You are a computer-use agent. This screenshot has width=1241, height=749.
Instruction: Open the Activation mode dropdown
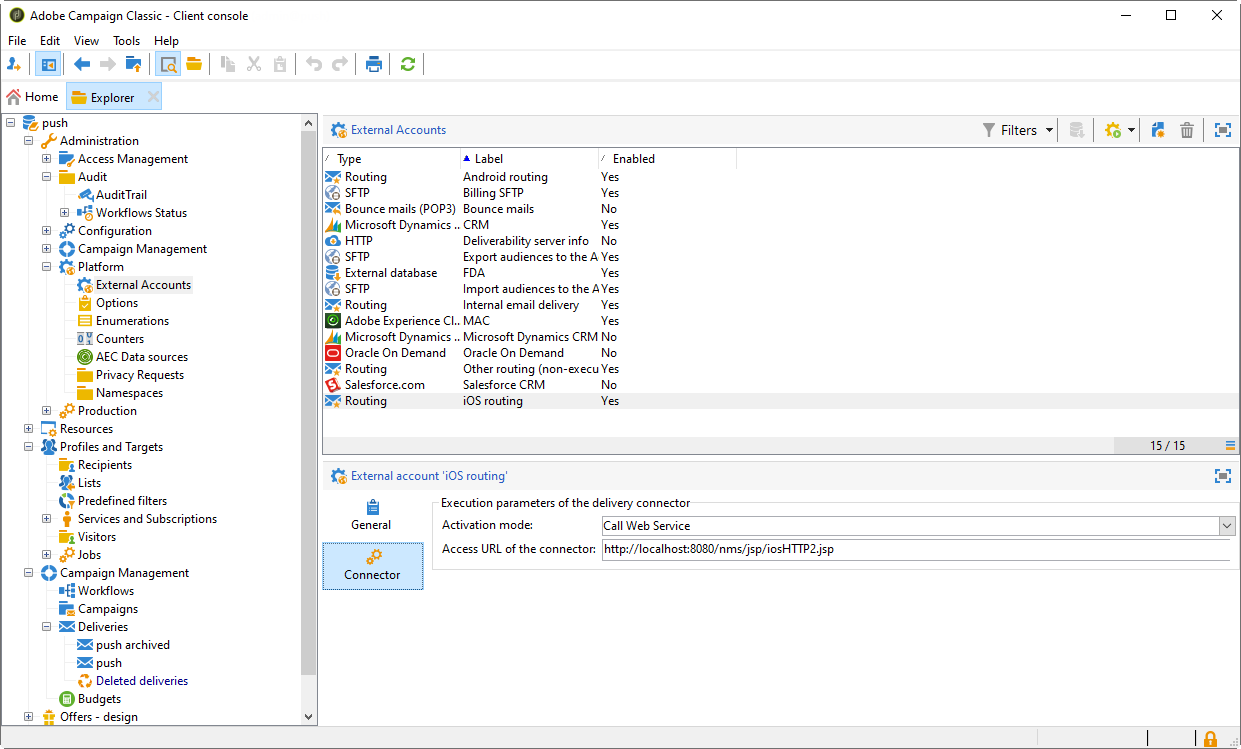1227,525
